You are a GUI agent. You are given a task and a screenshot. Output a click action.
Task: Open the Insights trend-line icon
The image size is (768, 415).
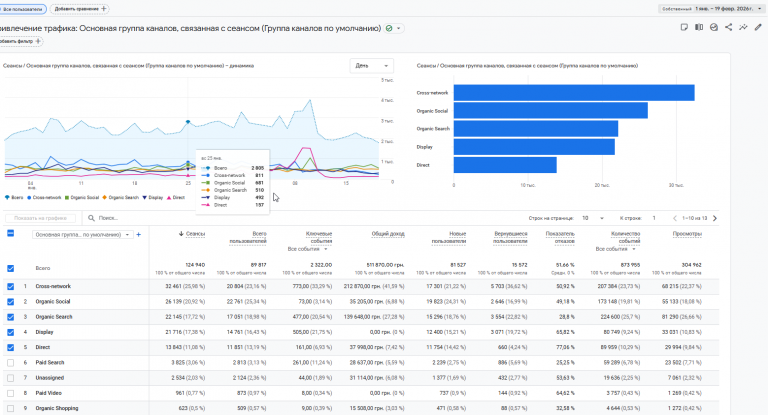743,27
